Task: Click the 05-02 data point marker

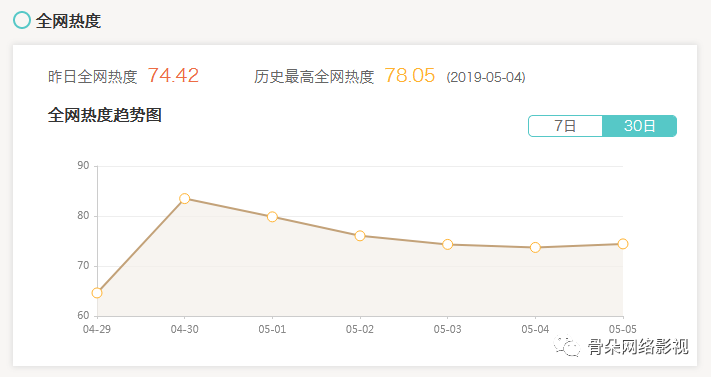Action: (x=360, y=236)
